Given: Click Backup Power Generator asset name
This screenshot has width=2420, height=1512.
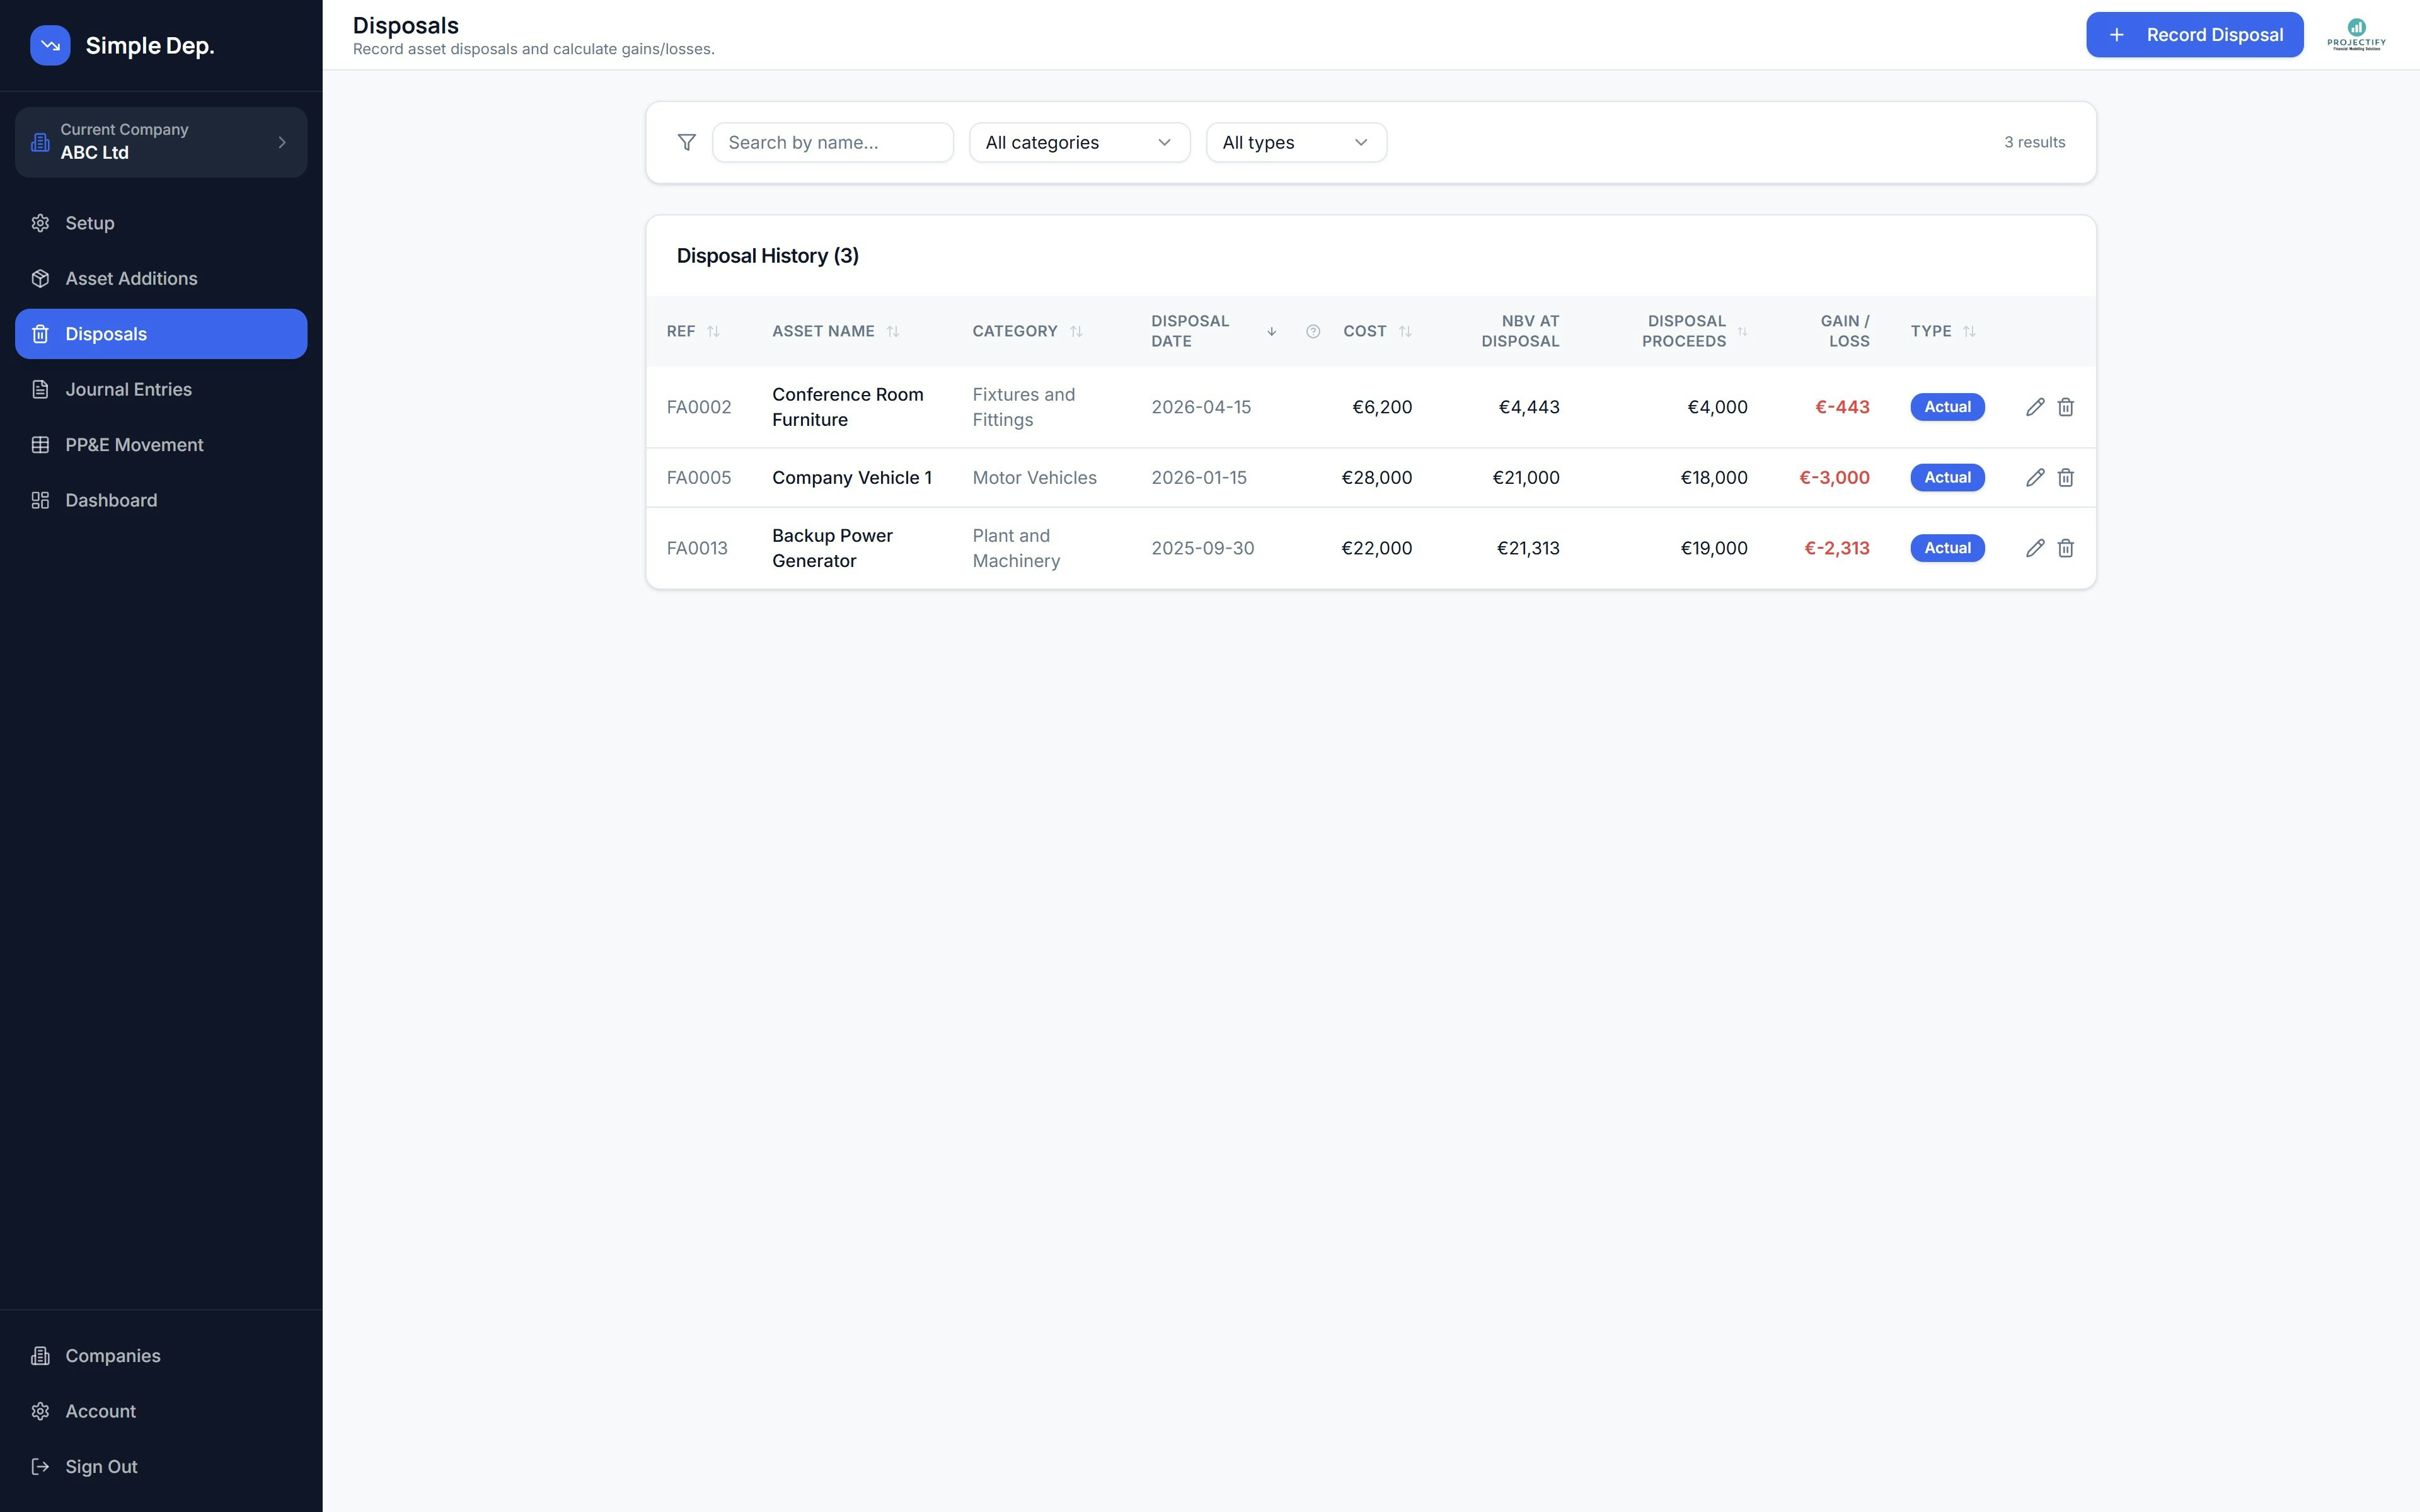Looking at the screenshot, I should [832, 548].
